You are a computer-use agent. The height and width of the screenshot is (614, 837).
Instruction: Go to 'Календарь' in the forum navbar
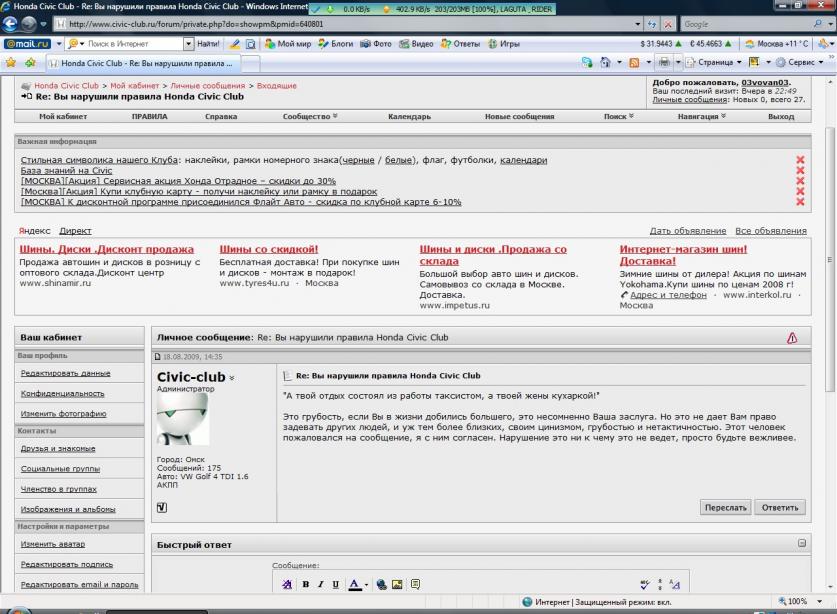coord(408,117)
